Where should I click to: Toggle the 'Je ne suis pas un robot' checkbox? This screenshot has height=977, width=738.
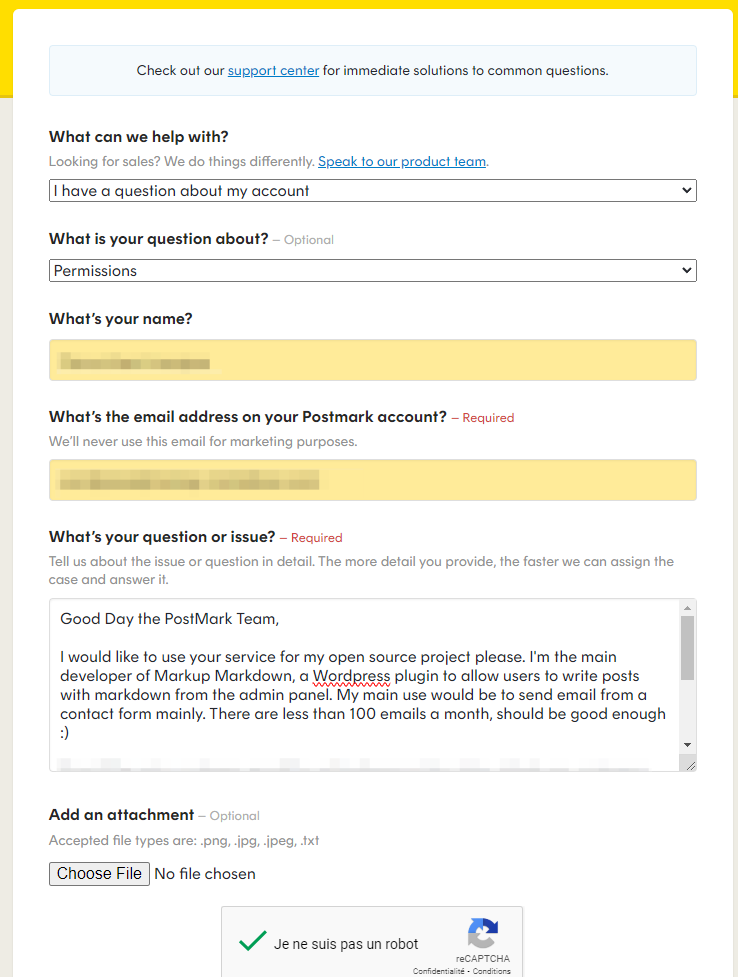point(253,942)
